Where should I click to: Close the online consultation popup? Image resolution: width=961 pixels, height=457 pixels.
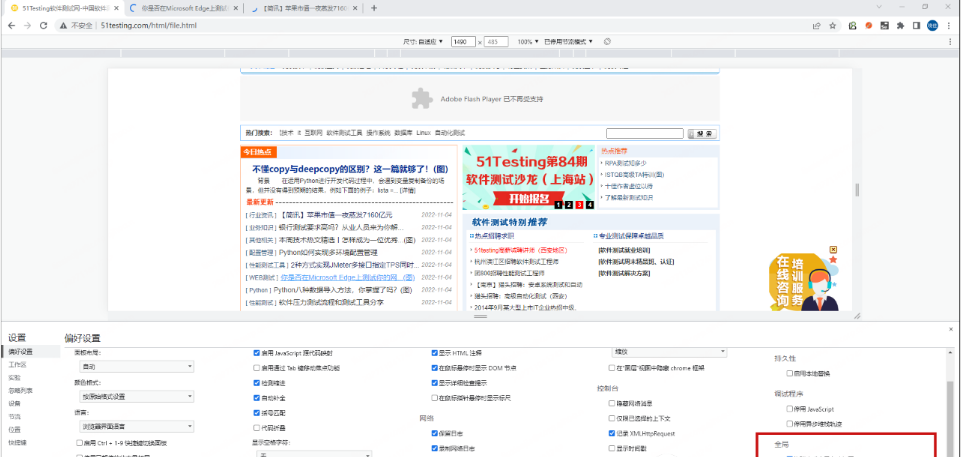point(833,250)
